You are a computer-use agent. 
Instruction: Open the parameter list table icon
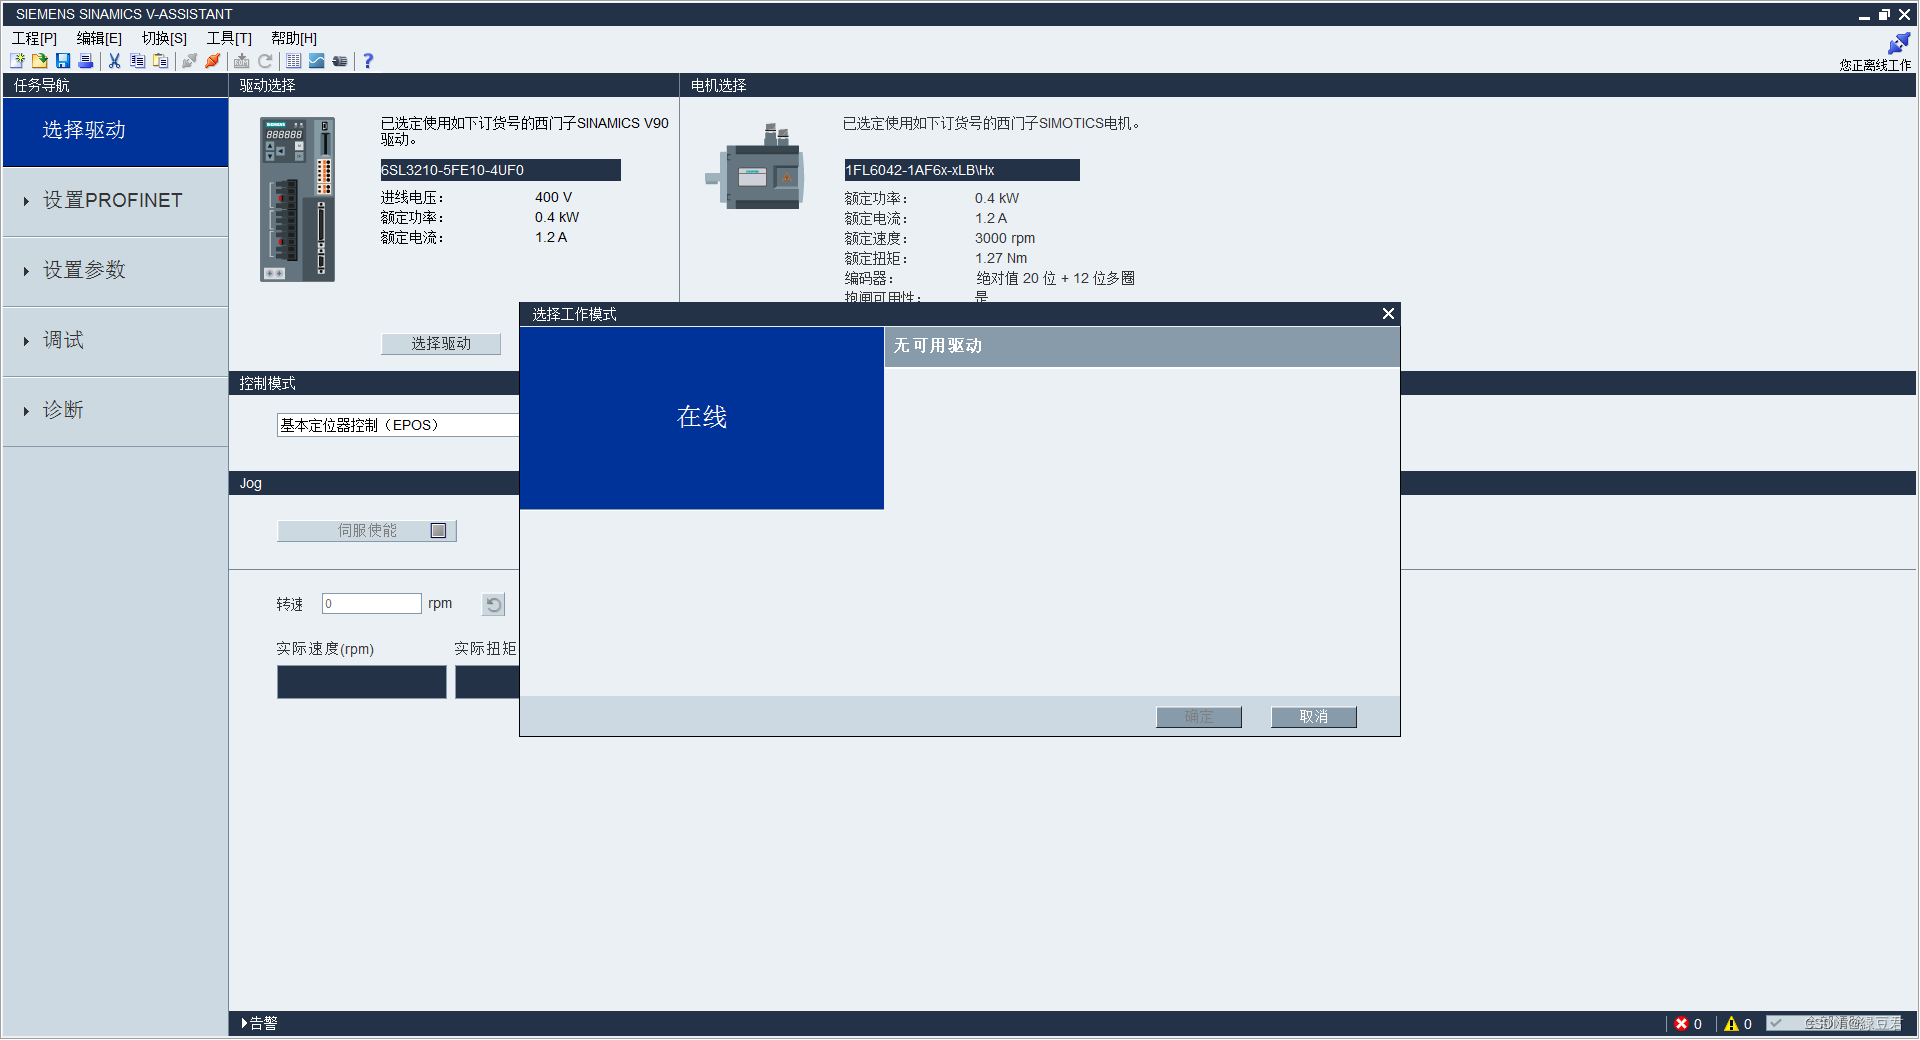(x=294, y=61)
